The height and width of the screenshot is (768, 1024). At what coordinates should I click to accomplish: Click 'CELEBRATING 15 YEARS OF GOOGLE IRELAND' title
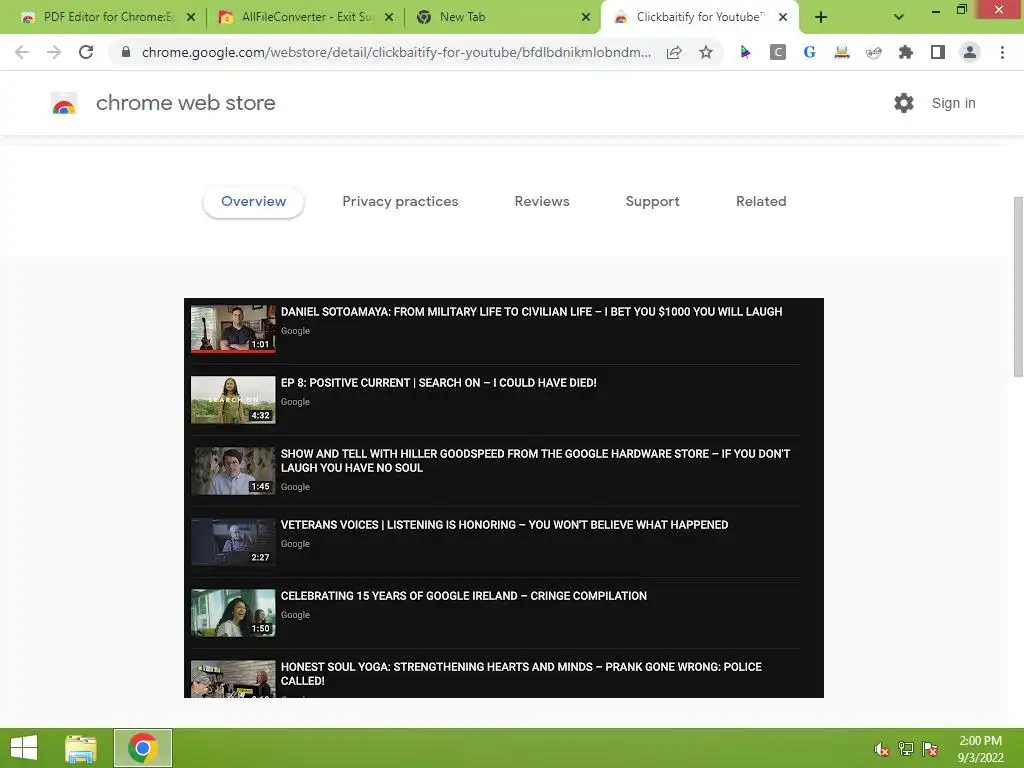pos(464,596)
